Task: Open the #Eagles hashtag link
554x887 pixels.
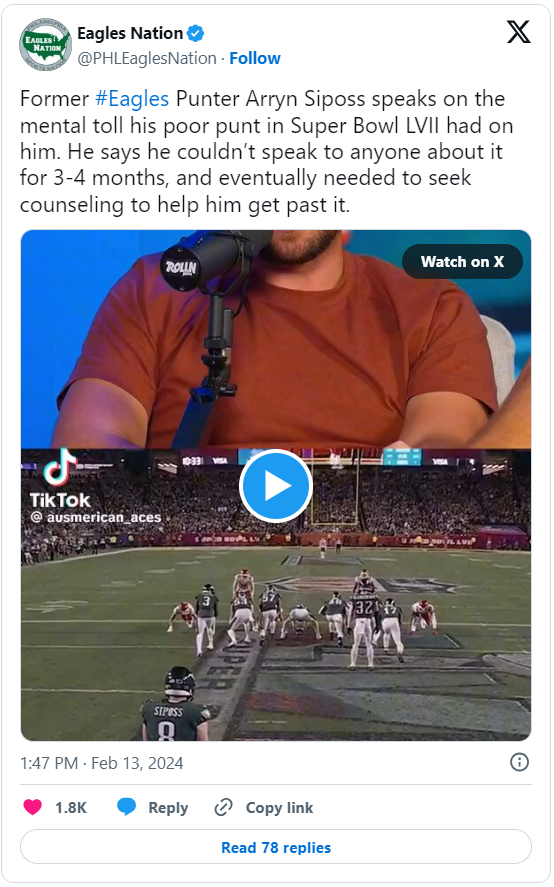Action: [132, 98]
